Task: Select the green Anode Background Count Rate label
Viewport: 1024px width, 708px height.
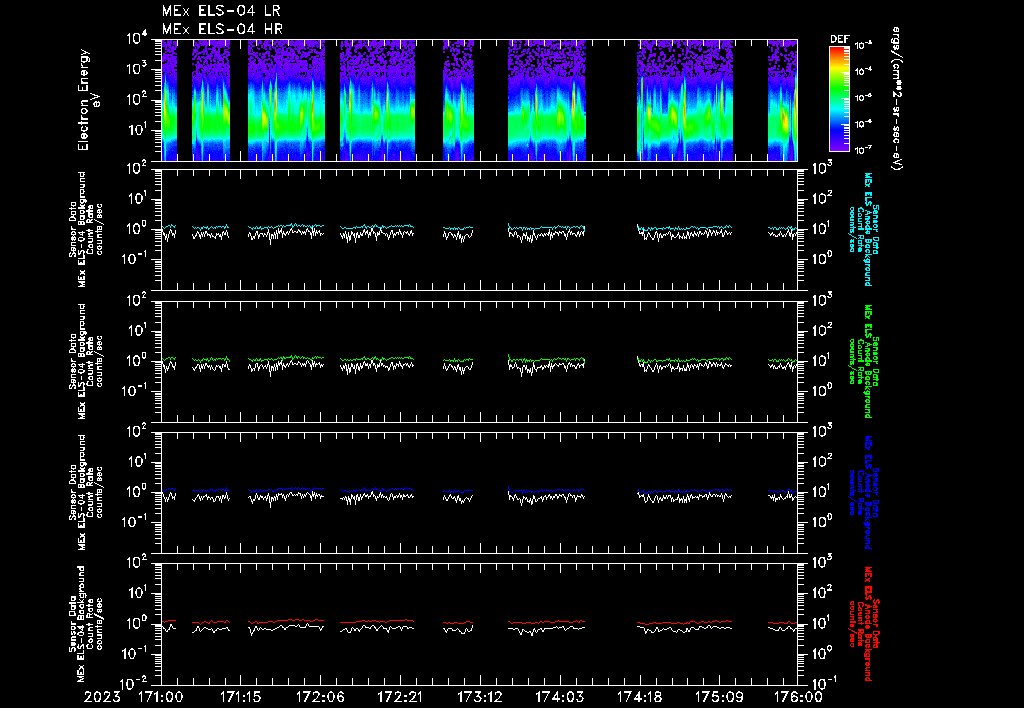Action: click(863, 361)
